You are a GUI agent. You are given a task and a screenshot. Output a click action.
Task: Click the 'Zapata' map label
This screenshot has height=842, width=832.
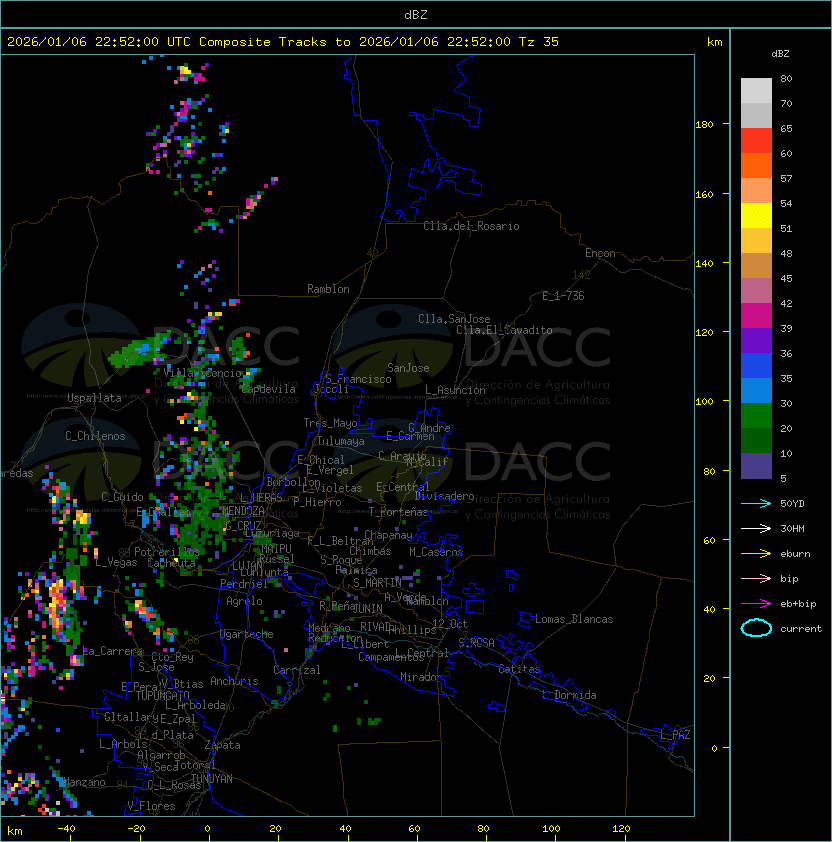[x=222, y=745]
